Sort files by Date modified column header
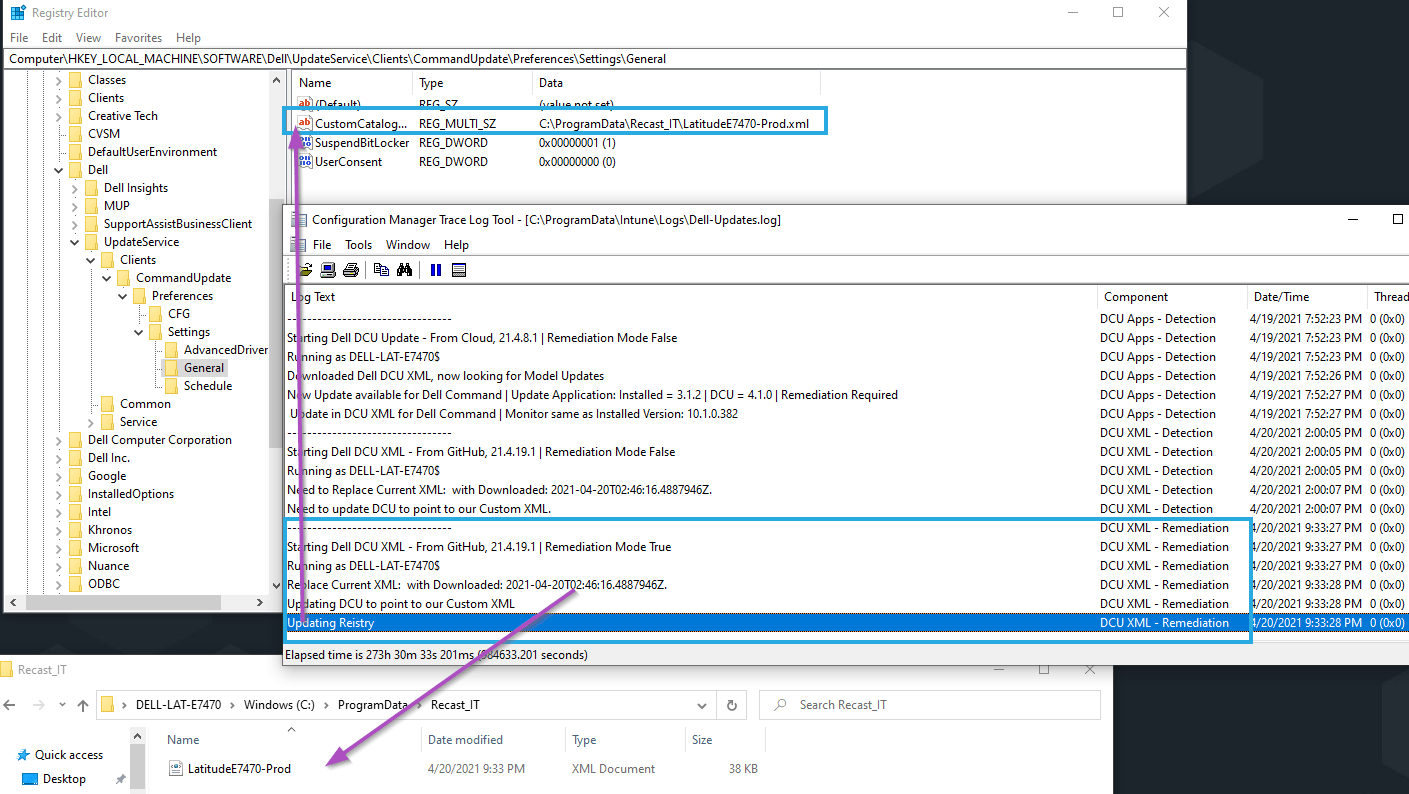 point(466,740)
